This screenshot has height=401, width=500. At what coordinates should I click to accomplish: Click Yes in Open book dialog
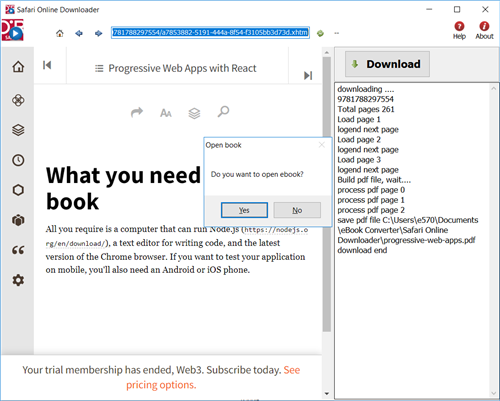[x=244, y=210]
